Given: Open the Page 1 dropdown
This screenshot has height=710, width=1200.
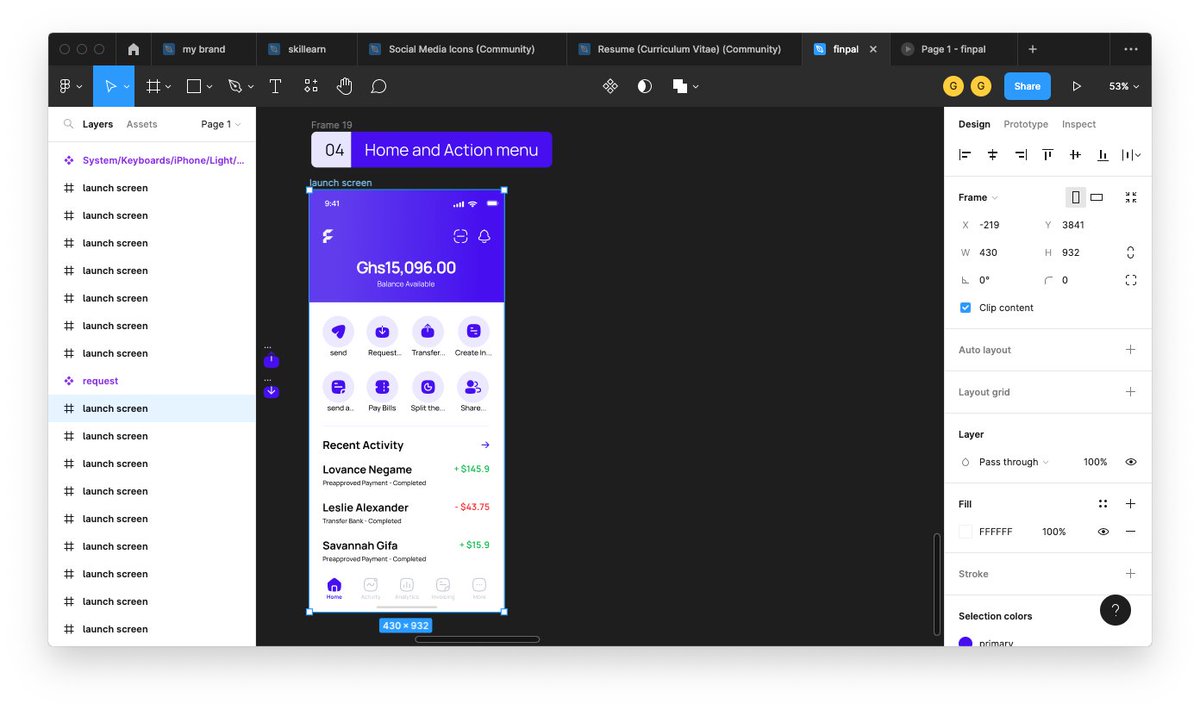Looking at the screenshot, I should click(x=221, y=124).
